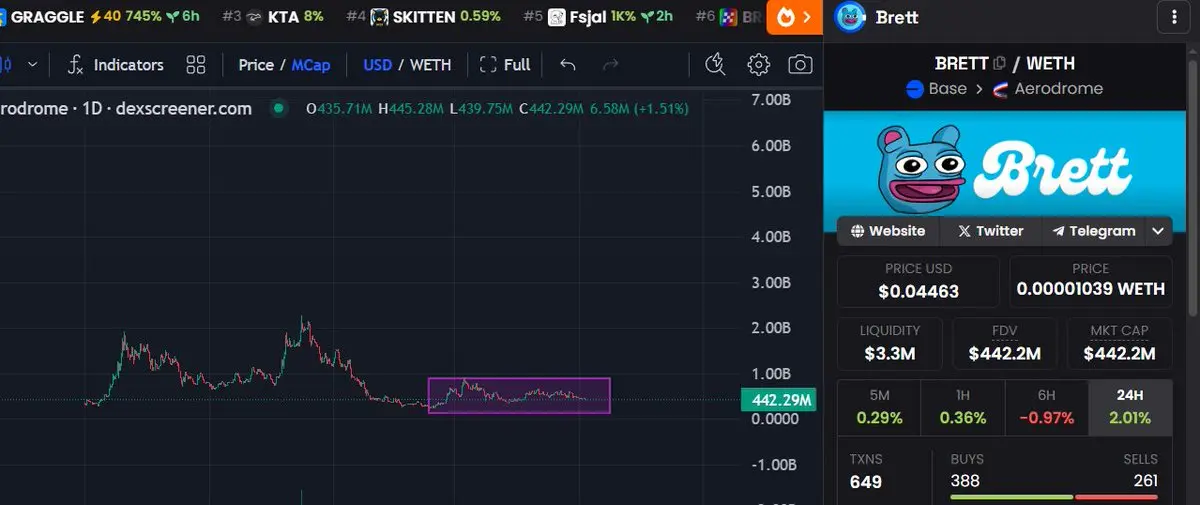The image size is (1200, 505).
Task: Click the PRICE USD $0.04463 box
Action: coord(918,281)
